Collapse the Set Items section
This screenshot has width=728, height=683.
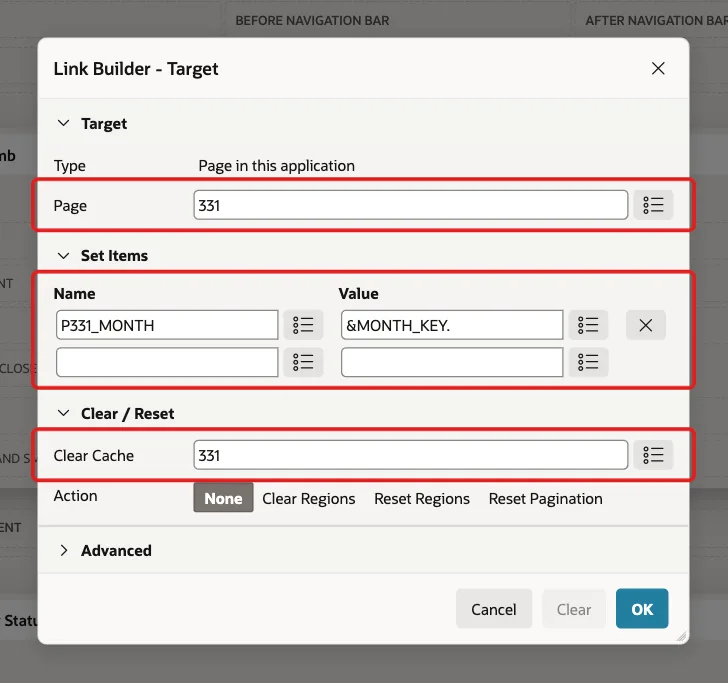(x=63, y=255)
